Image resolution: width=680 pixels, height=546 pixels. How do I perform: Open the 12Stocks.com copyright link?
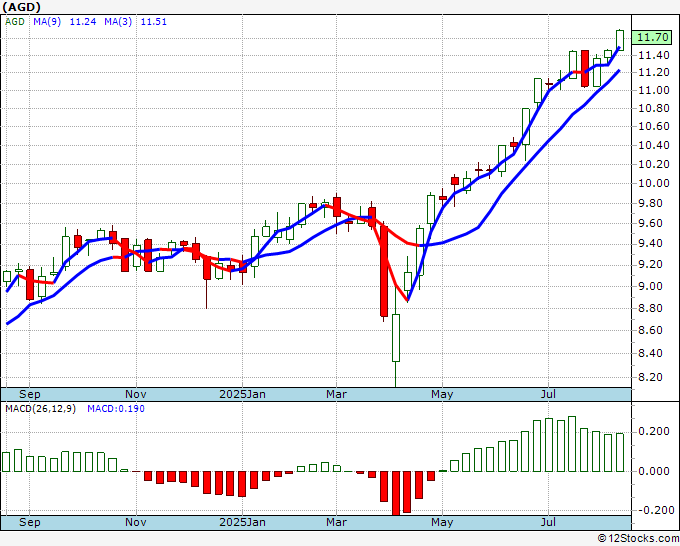638,539
